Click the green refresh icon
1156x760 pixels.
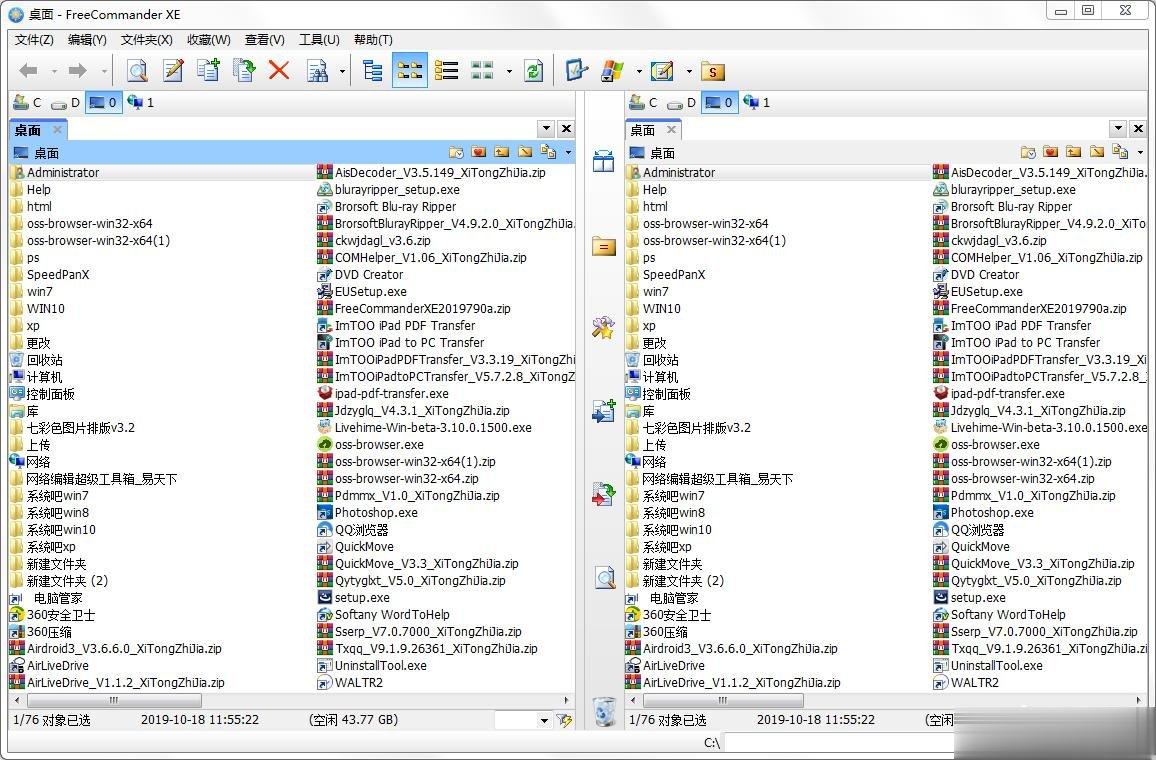click(x=534, y=71)
